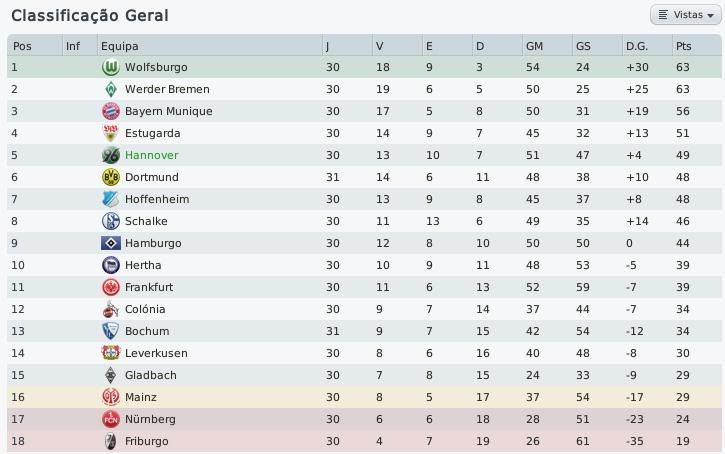725x454 pixels.
Task: Sort table by Pts column header
Action: (684, 46)
